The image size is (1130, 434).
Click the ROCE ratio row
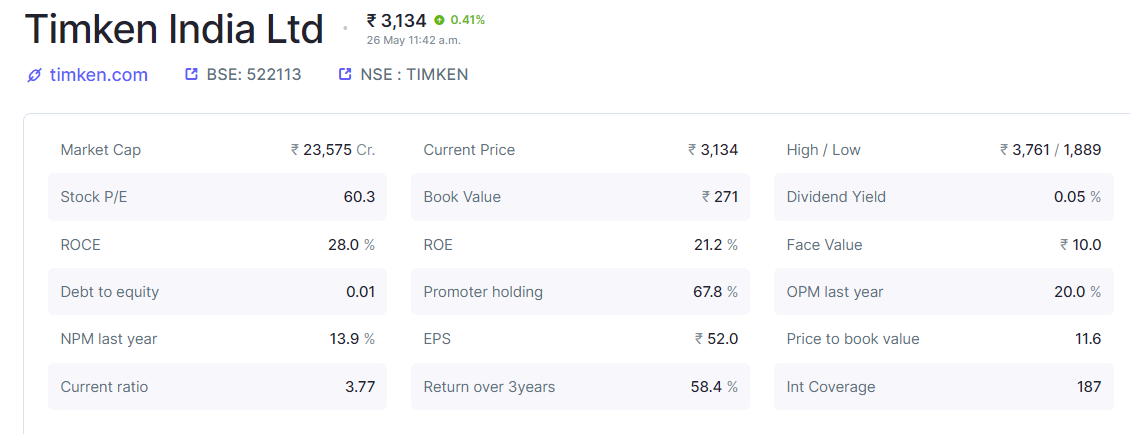click(x=217, y=245)
